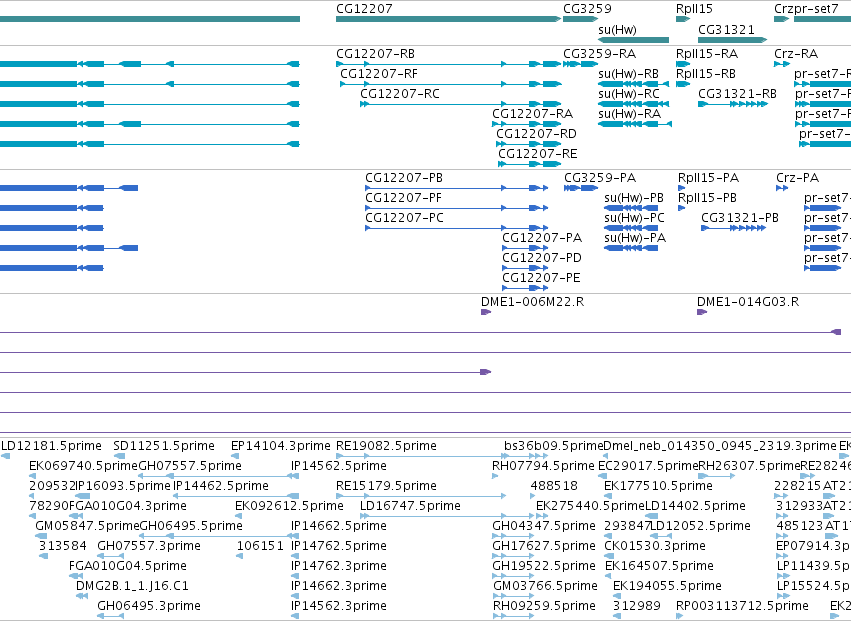Click protein su(Hw)-PB
Viewport: 851px width, 621px height.
coord(634,199)
